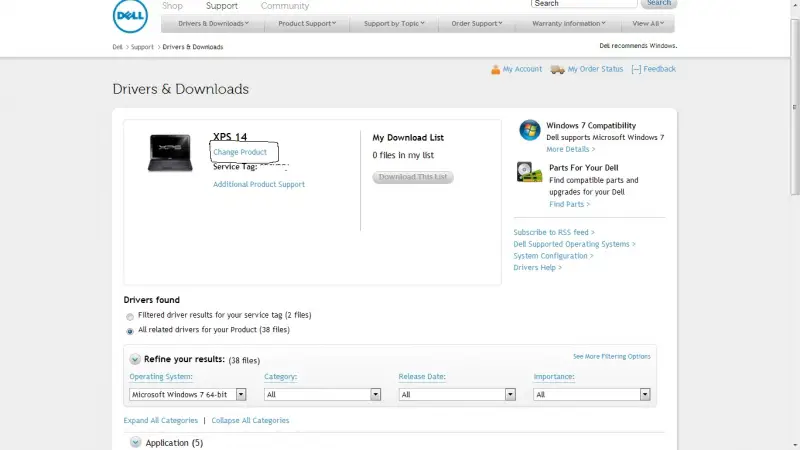Switch to the Community tab
This screenshot has width=800, height=450.
[285, 6]
